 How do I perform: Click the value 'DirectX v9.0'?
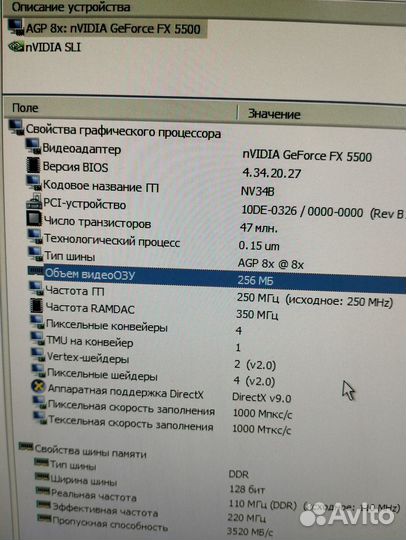[262, 398]
